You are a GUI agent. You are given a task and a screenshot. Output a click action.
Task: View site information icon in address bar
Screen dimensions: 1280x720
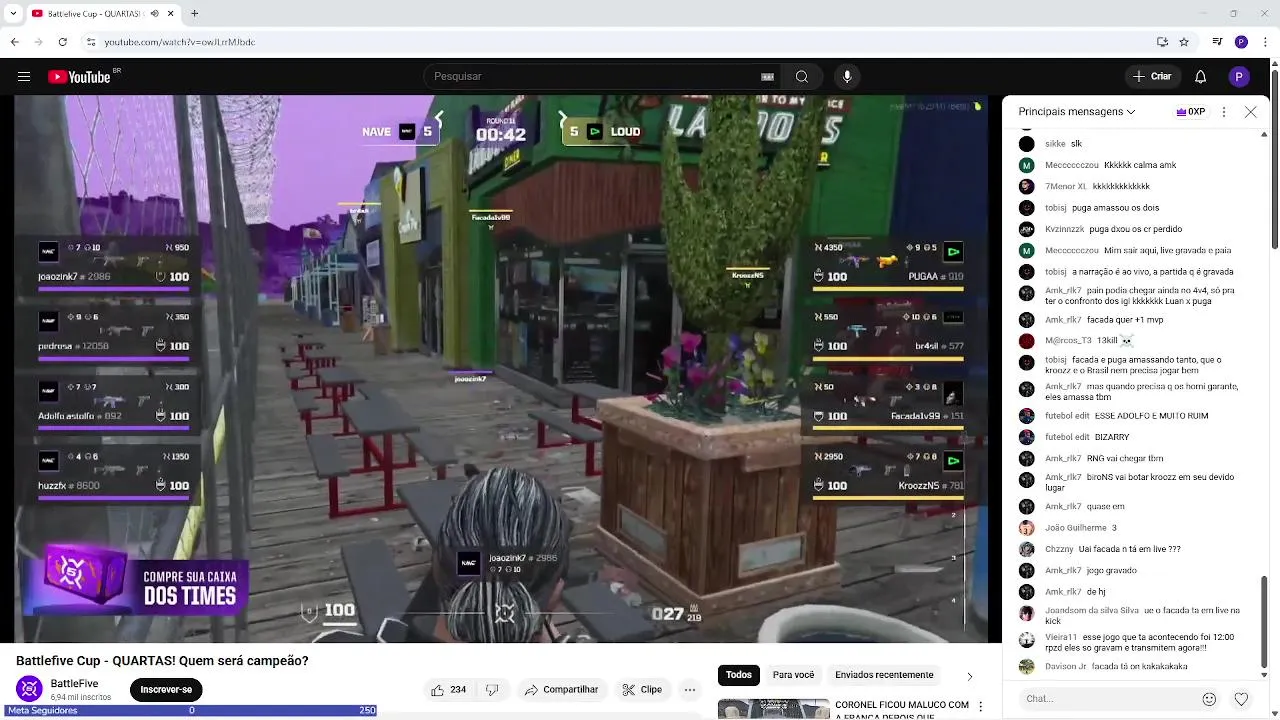pos(90,42)
